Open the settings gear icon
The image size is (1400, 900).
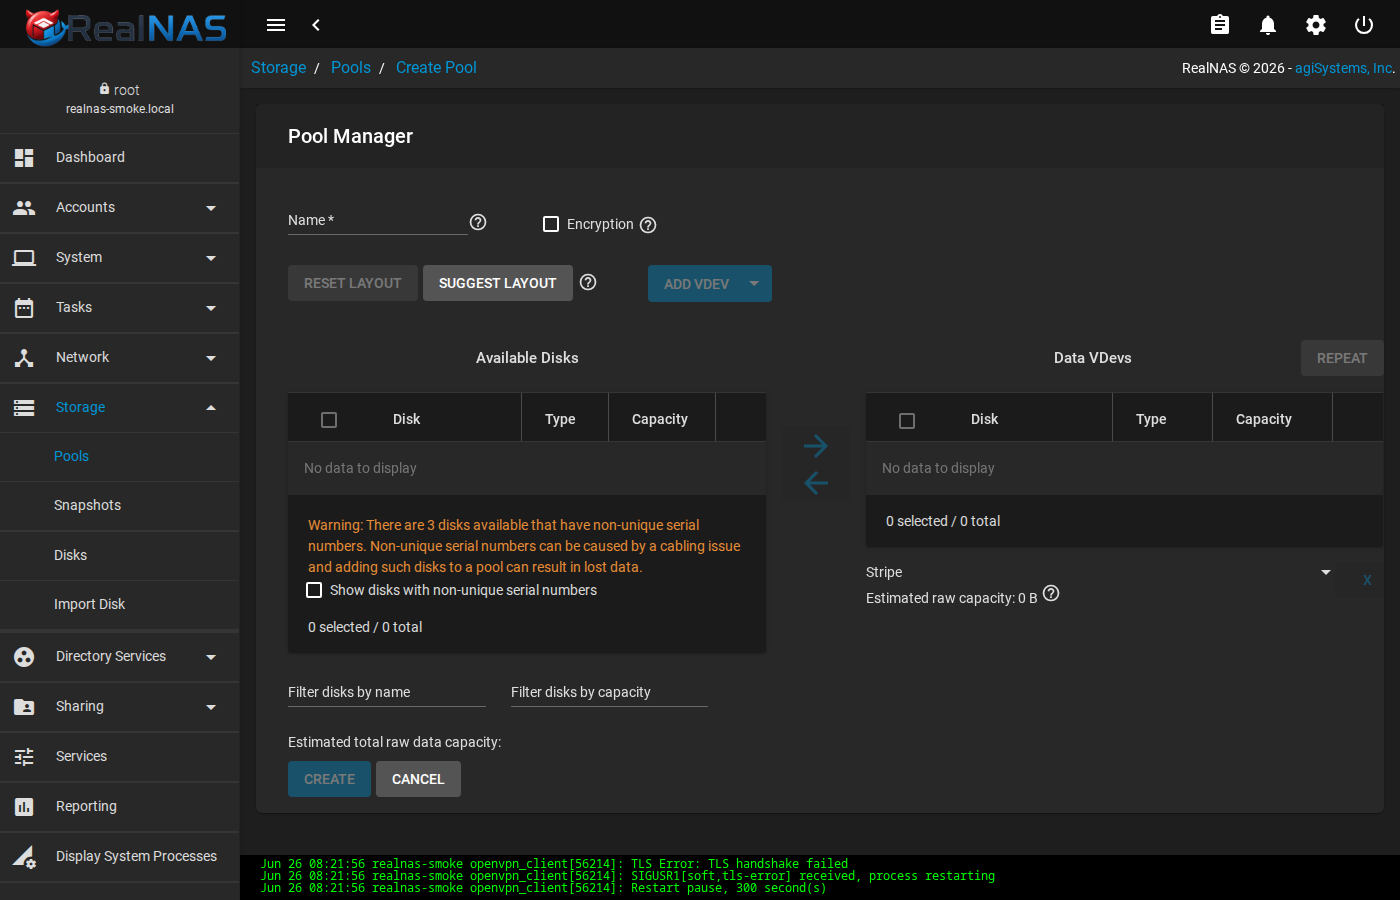pos(1316,25)
